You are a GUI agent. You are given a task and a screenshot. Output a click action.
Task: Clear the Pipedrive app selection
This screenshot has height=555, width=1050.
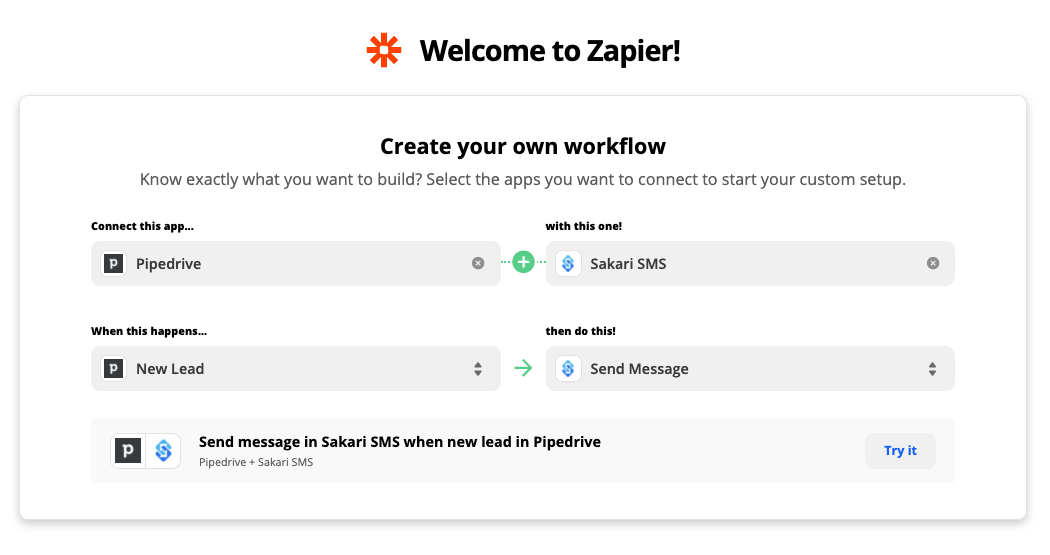477,263
